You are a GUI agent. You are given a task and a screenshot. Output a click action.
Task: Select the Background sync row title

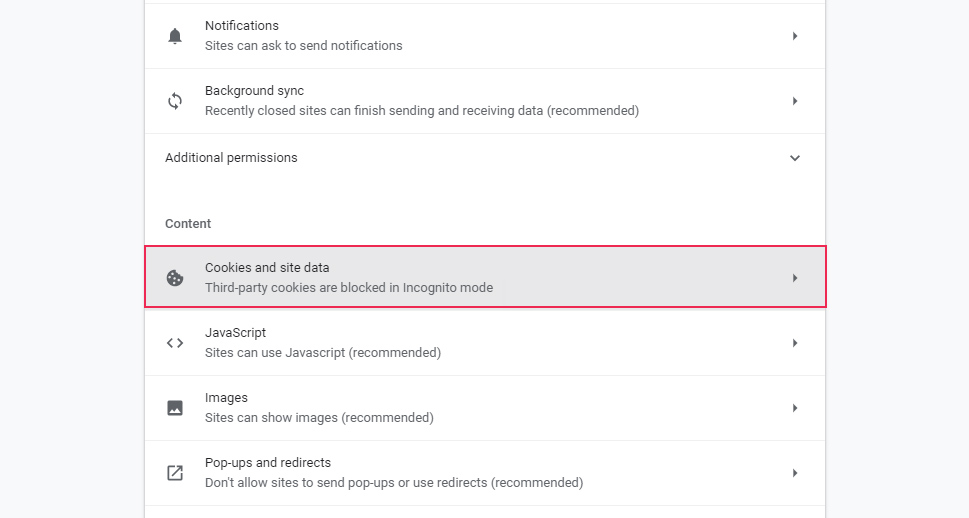pyautogui.click(x=254, y=91)
